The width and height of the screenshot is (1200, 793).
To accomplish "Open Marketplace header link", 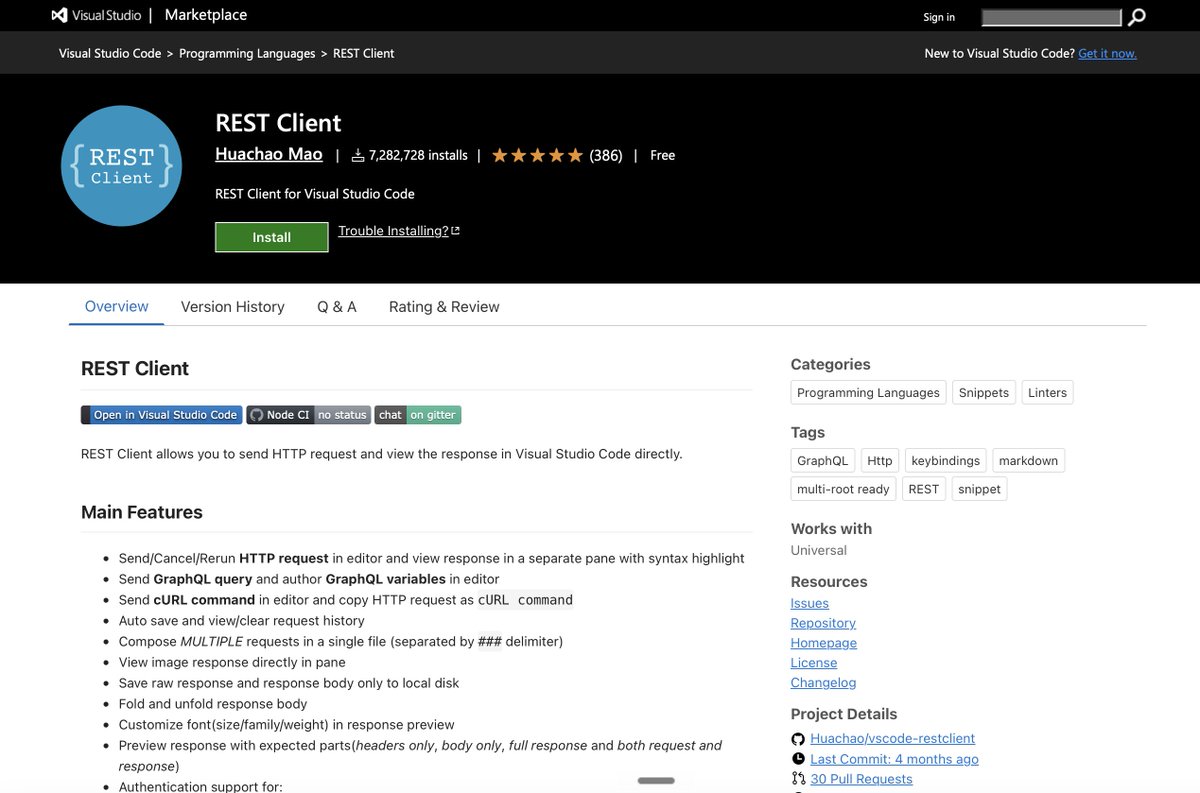I will 206,15.
